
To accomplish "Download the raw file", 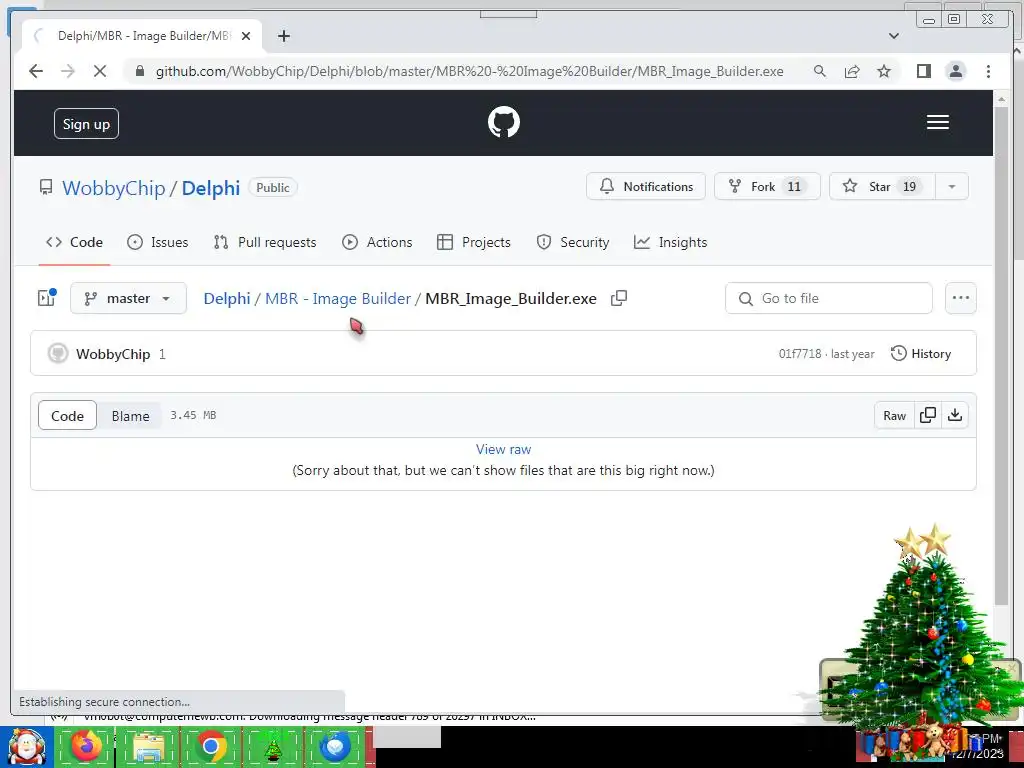I will (954, 415).
